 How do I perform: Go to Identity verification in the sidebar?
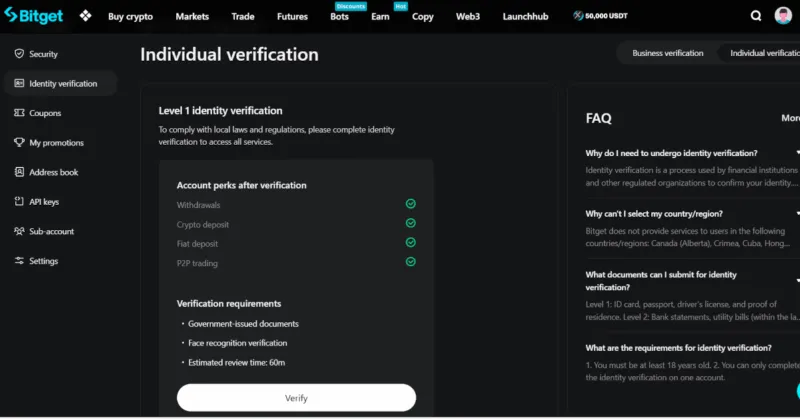pos(61,83)
